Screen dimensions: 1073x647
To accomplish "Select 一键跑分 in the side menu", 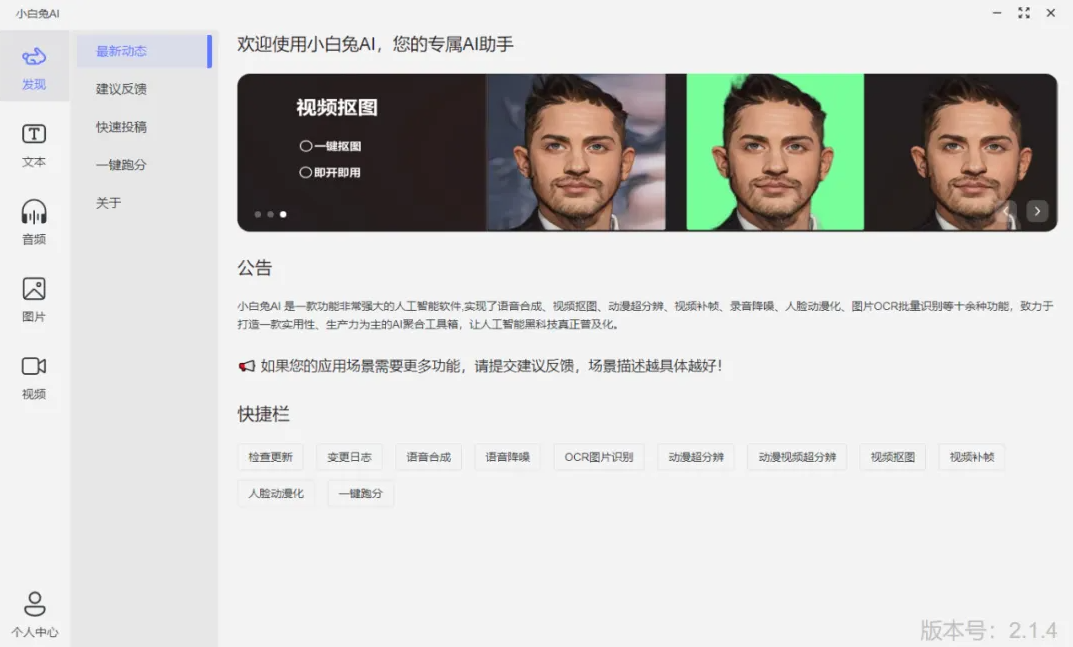I will (121, 165).
